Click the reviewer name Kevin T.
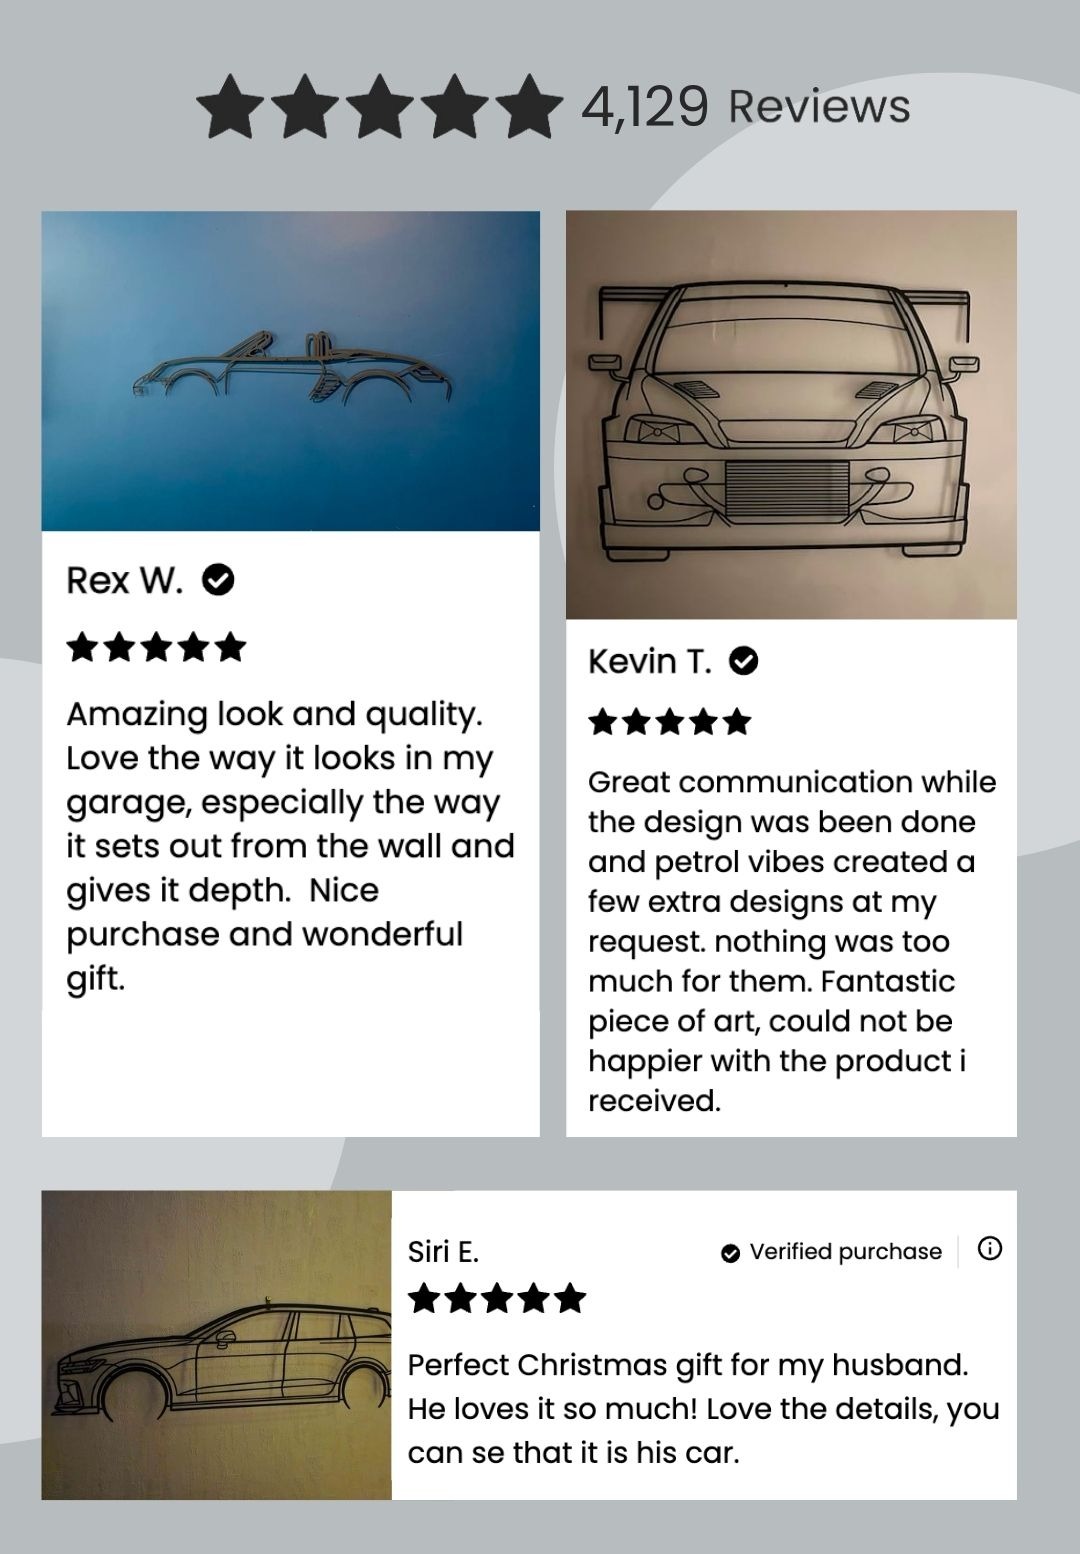 650,661
